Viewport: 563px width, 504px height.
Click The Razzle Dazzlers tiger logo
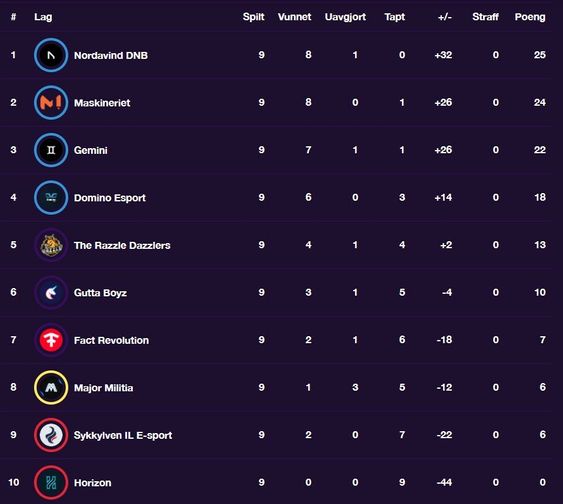(51, 245)
